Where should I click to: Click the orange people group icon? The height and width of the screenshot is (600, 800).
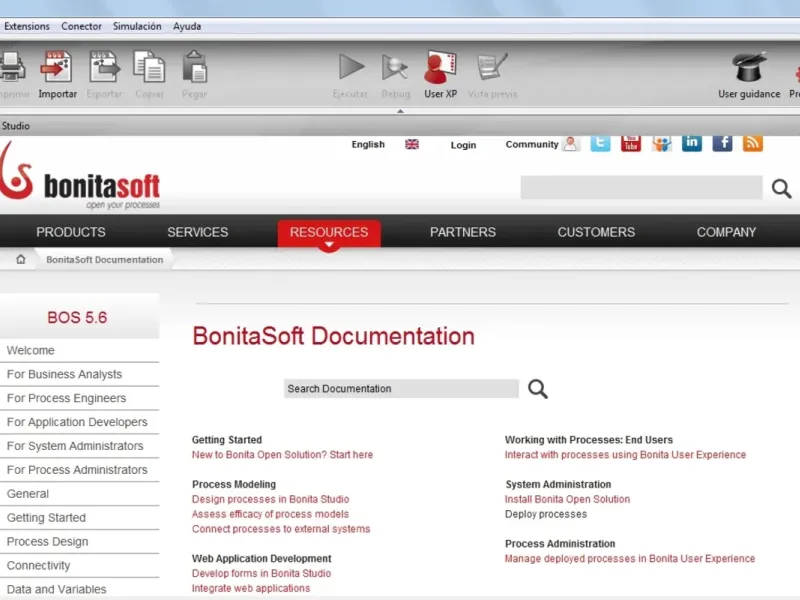click(x=662, y=143)
